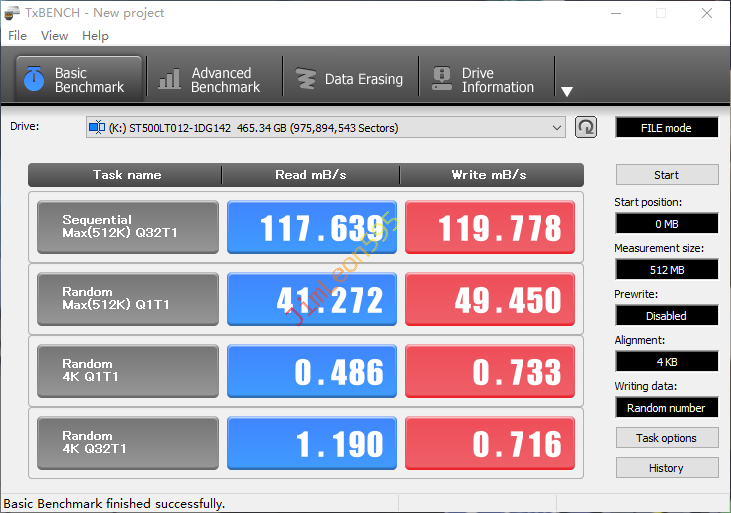Open the Drive selection dropdown

(326, 128)
